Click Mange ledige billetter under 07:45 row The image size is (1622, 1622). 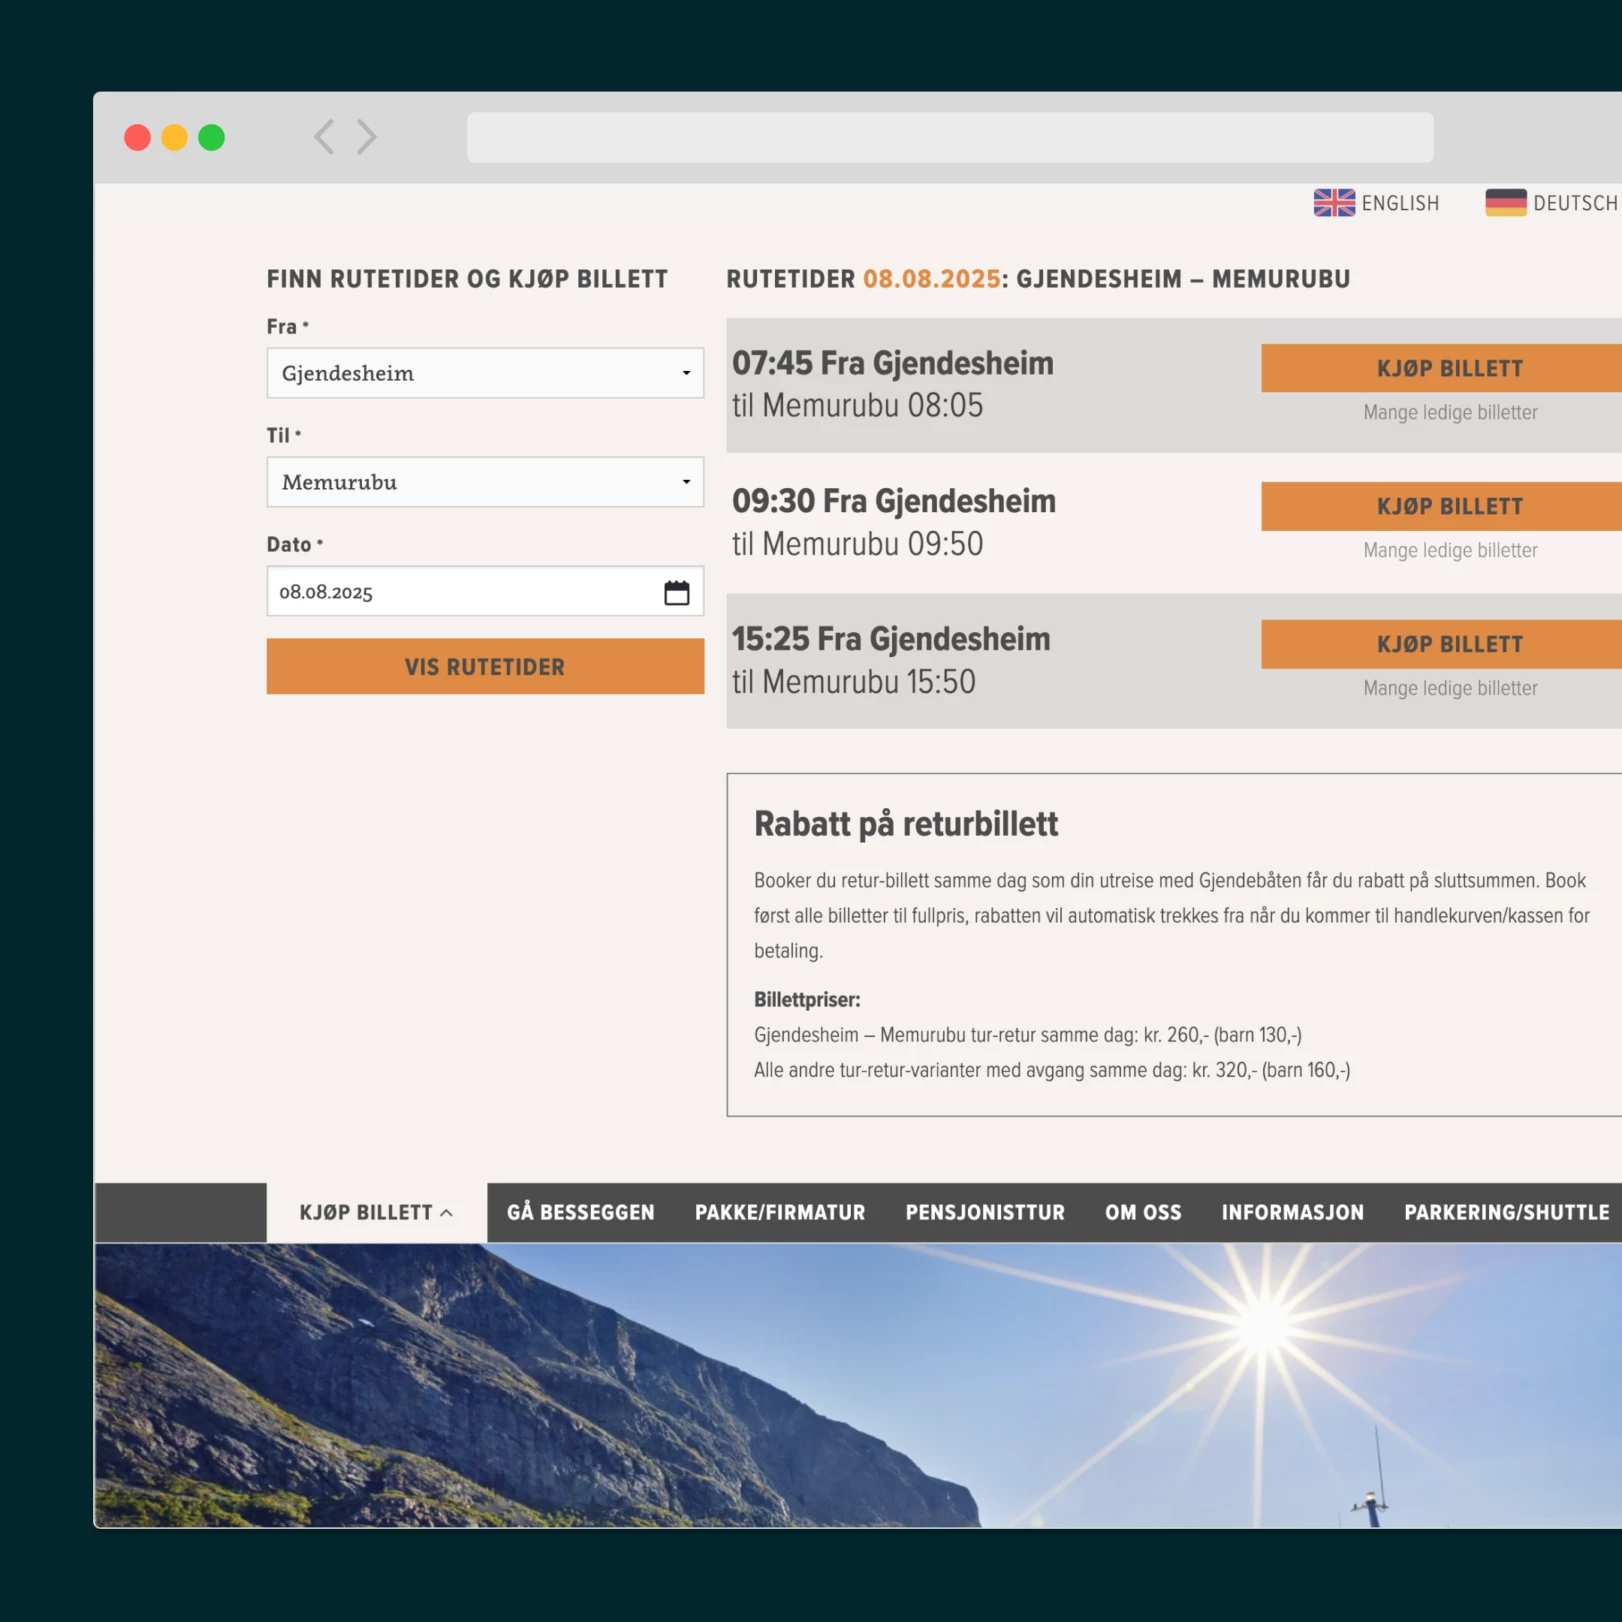1450,412
